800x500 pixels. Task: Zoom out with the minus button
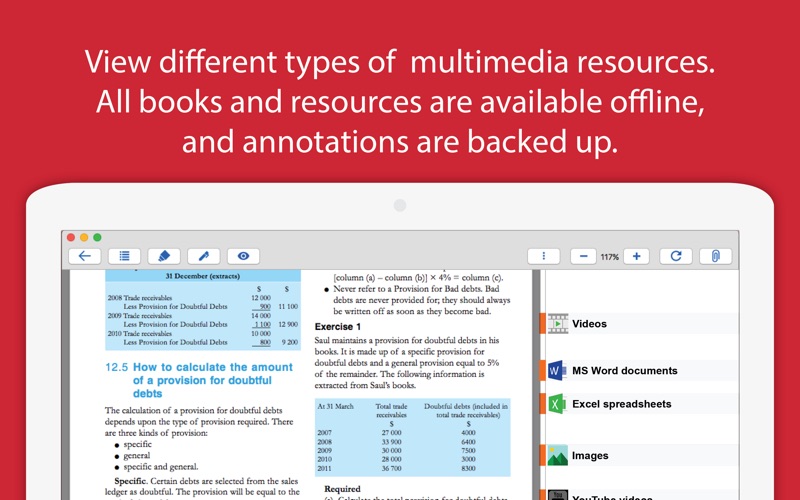[x=583, y=256]
